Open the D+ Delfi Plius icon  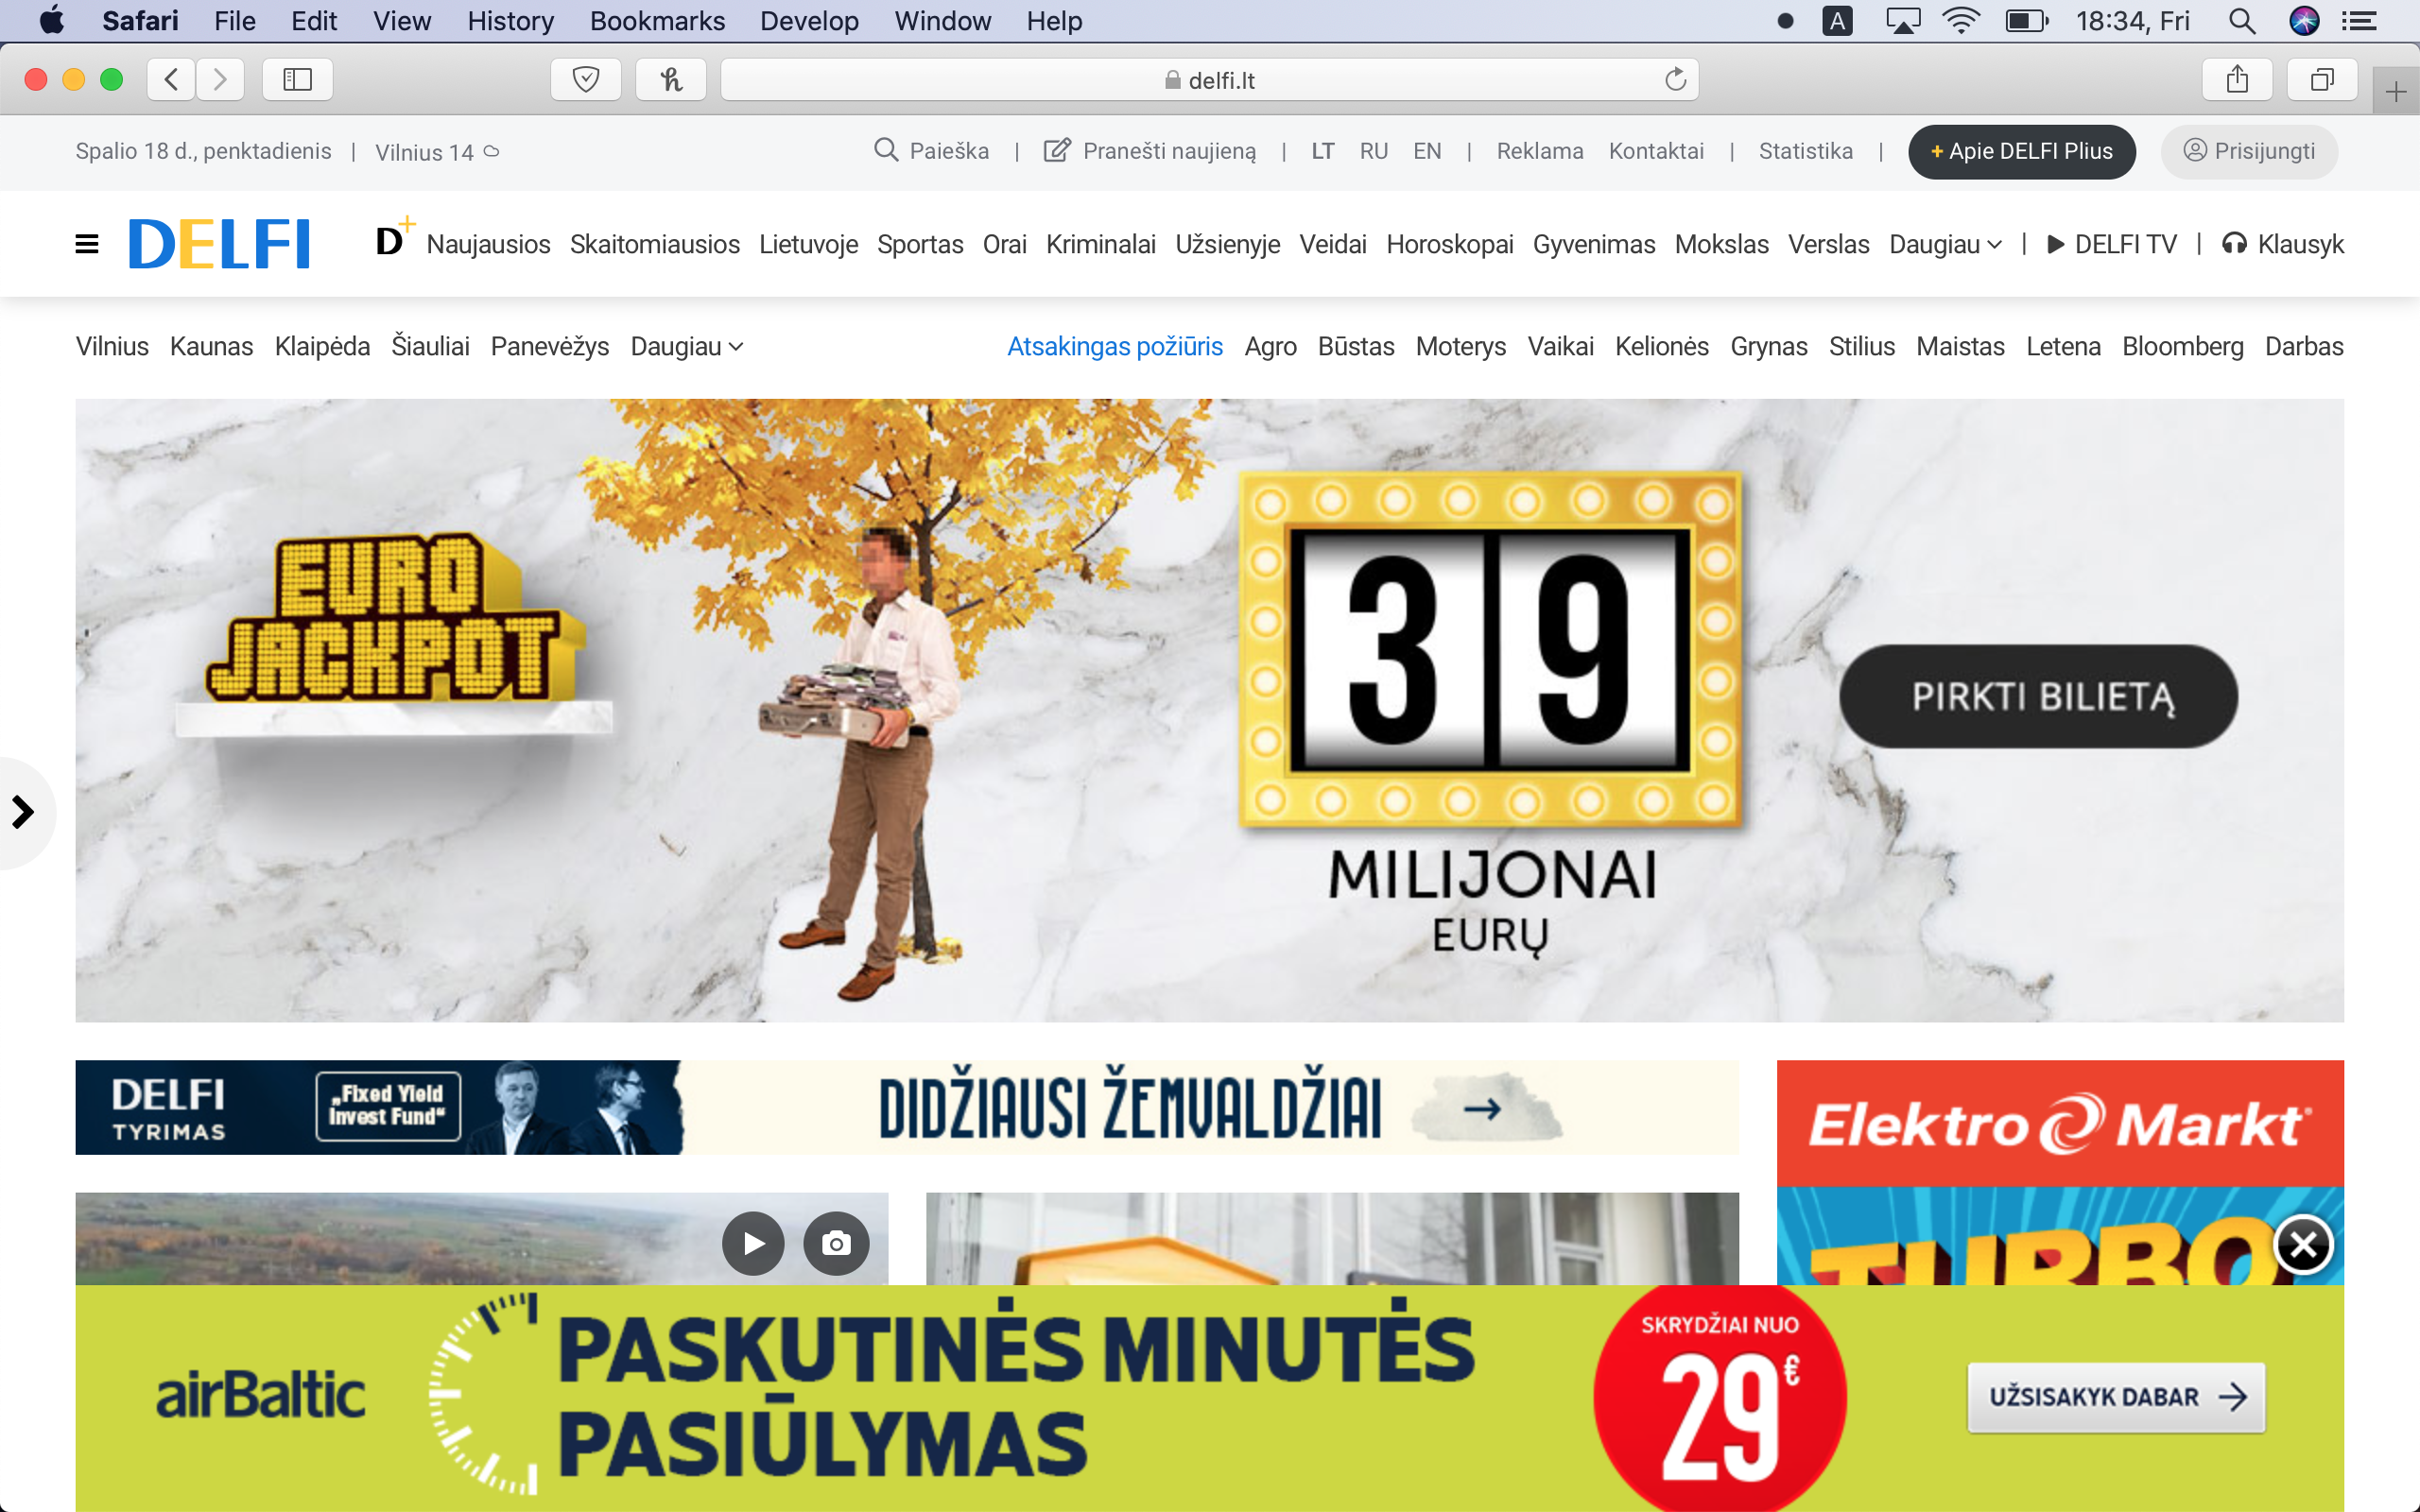coord(393,239)
